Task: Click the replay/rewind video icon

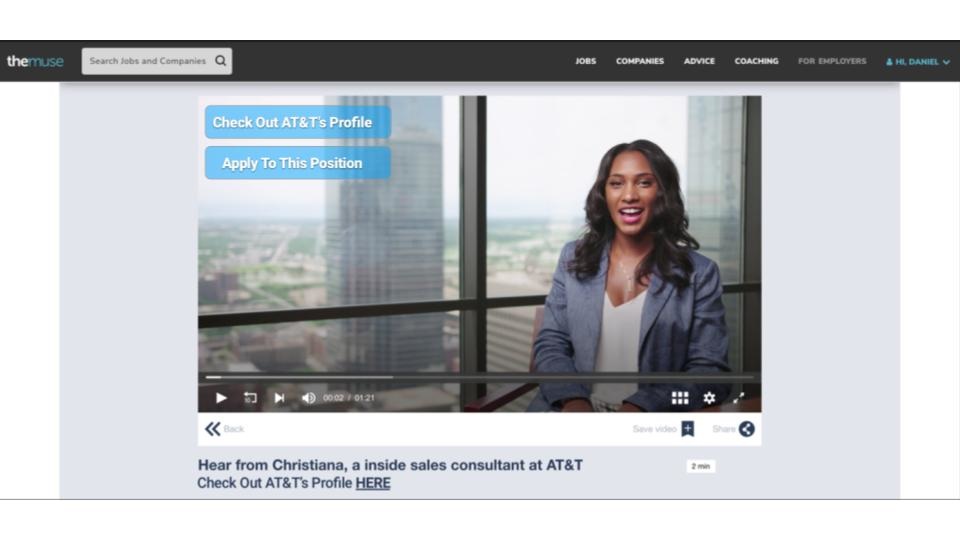Action: point(250,398)
